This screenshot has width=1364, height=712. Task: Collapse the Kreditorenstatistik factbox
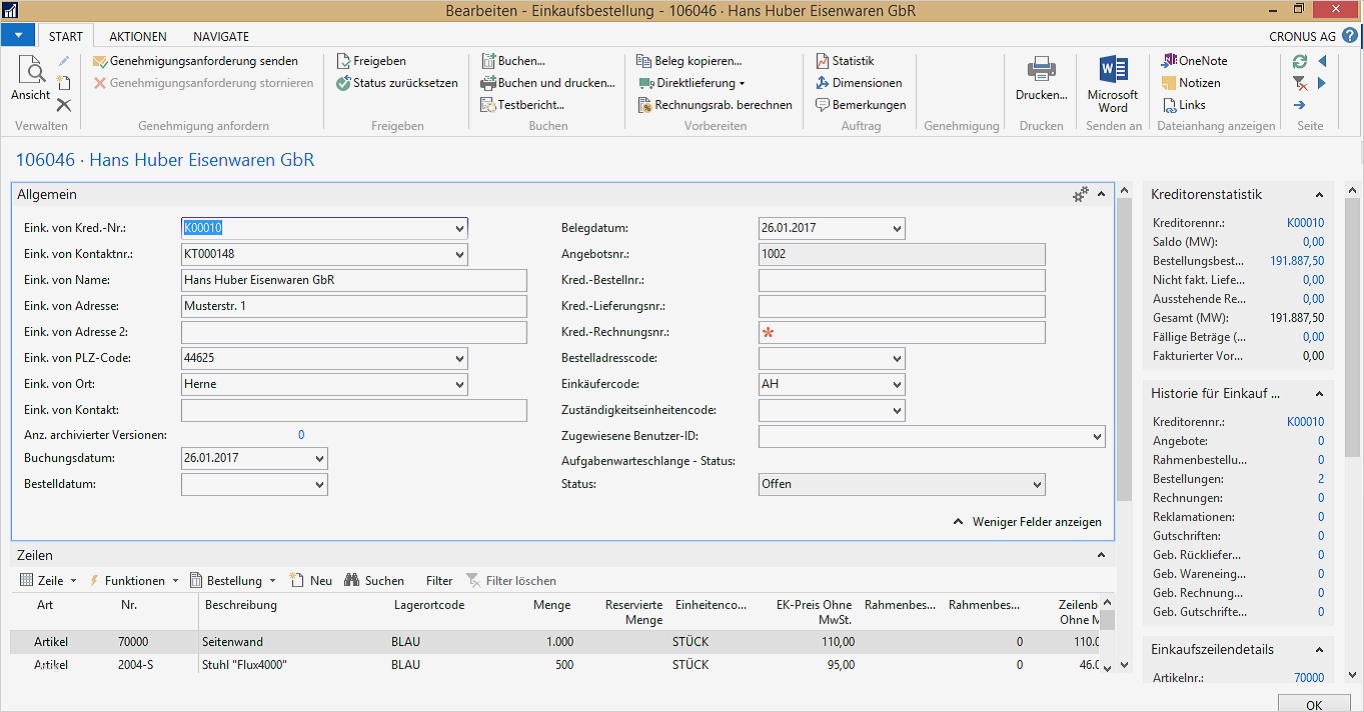[x=1319, y=195]
